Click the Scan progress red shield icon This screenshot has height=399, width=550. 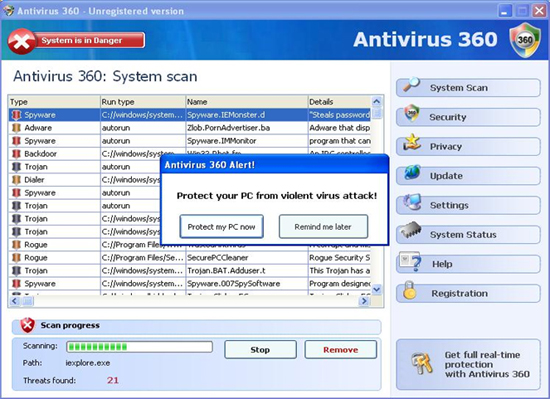pos(27,325)
